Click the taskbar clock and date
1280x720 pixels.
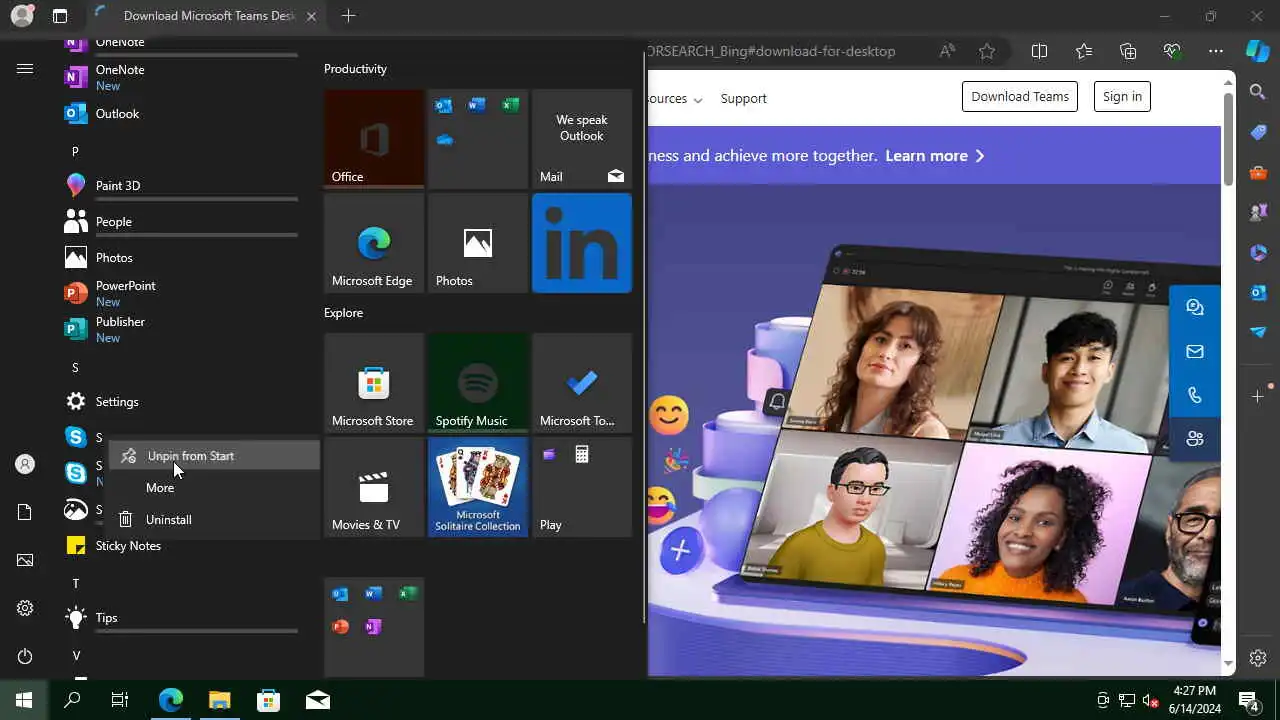[x=1194, y=700]
